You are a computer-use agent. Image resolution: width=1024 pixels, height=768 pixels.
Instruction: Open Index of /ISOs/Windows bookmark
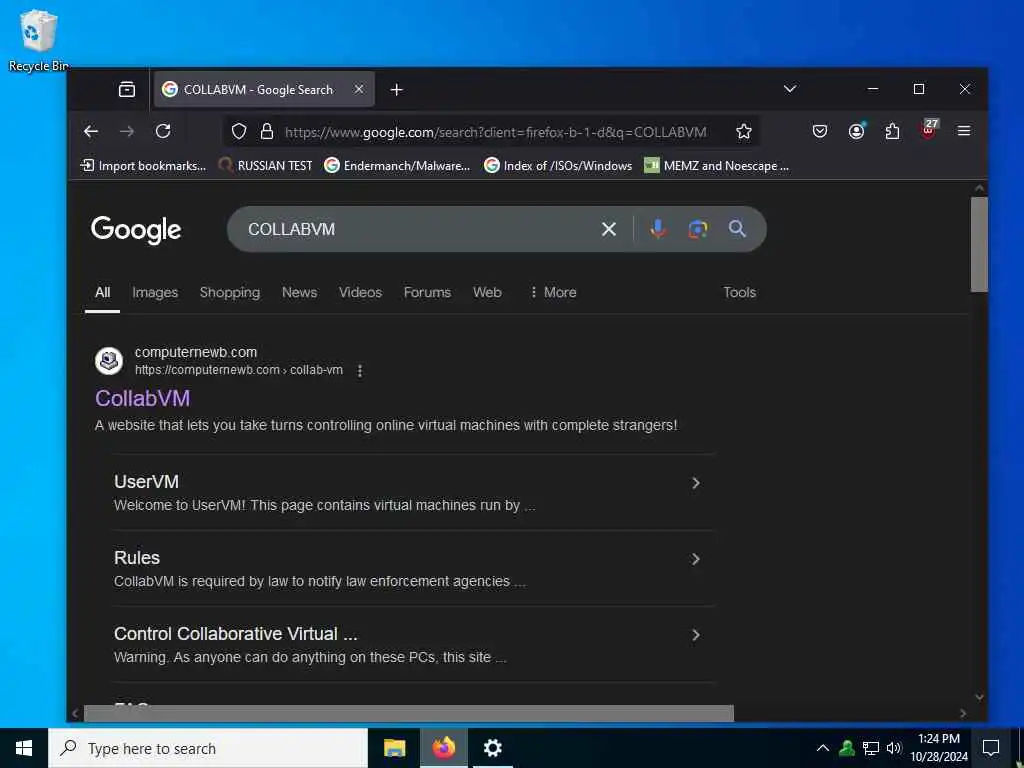pyautogui.click(x=558, y=166)
